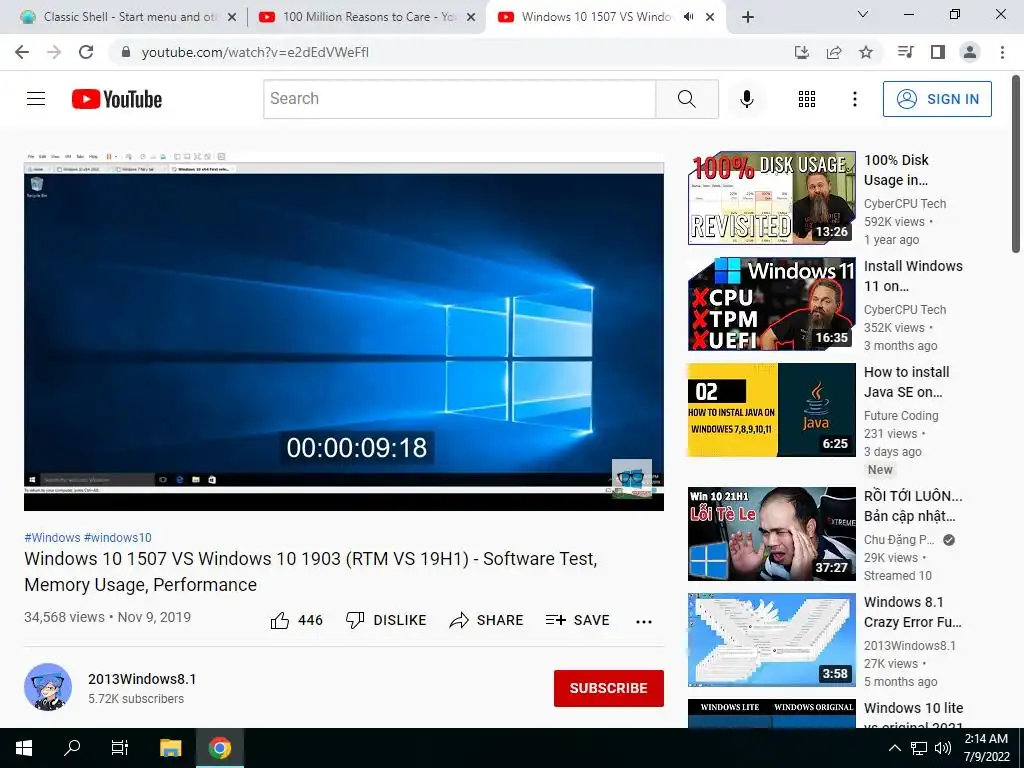Like the video with thumbs up
This screenshot has width=1024, height=768.
[296, 620]
